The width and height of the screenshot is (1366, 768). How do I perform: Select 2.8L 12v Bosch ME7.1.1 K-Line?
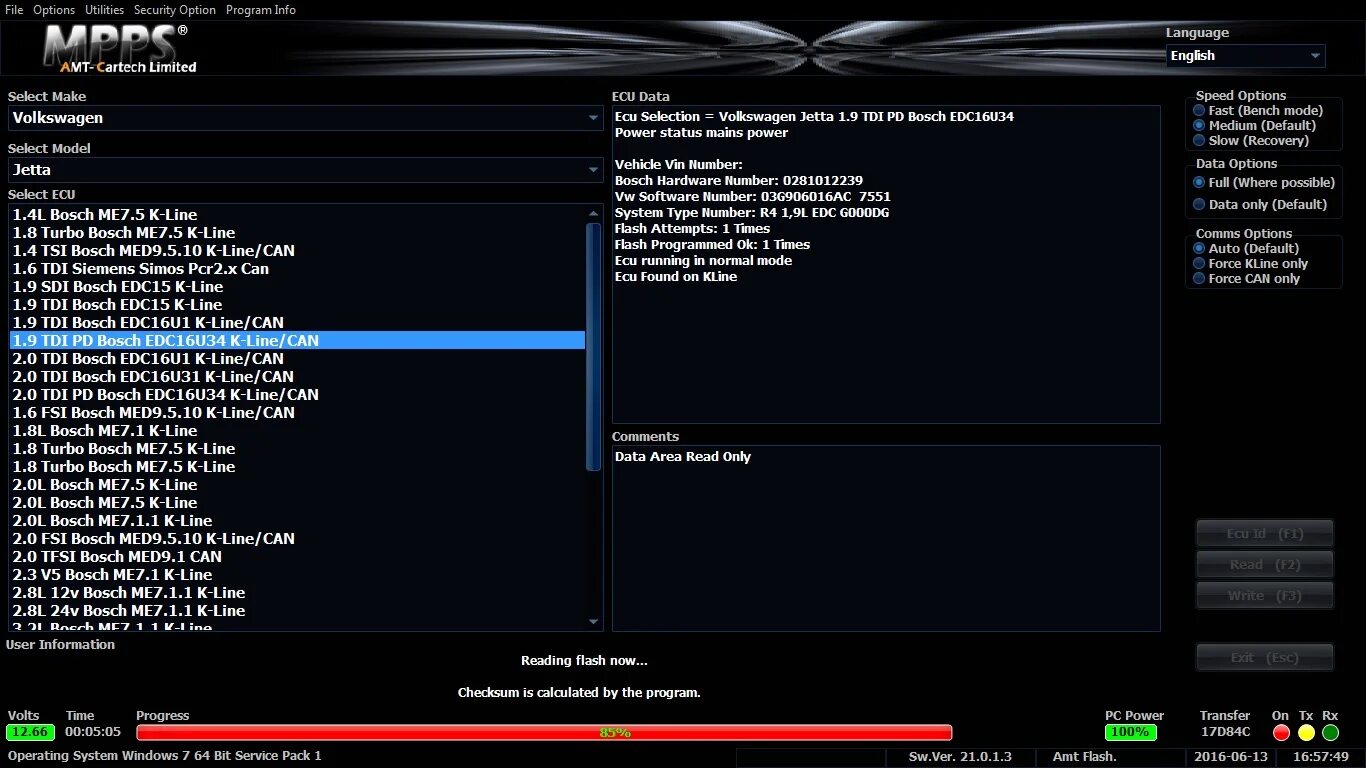[x=297, y=593]
